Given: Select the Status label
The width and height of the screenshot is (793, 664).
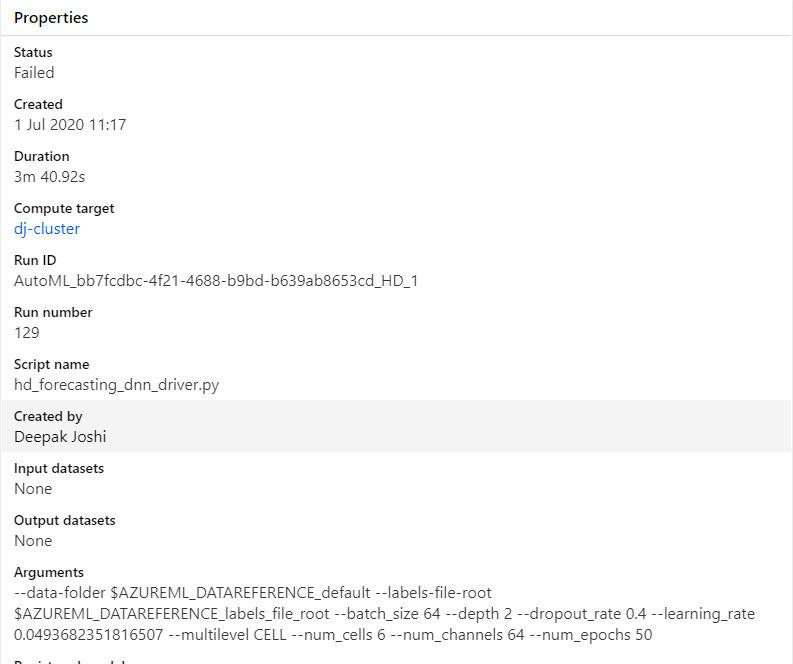Looking at the screenshot, I should [x=33, y=52].
